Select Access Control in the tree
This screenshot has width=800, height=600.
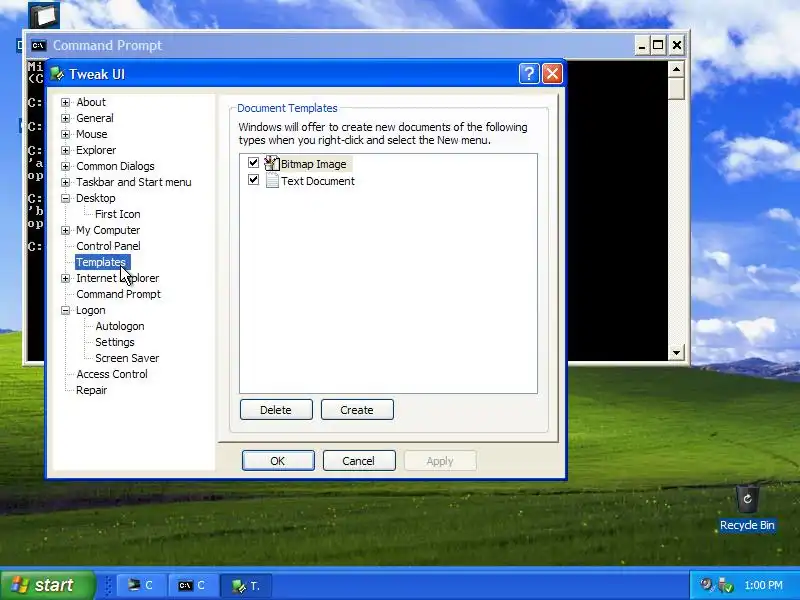112,374
